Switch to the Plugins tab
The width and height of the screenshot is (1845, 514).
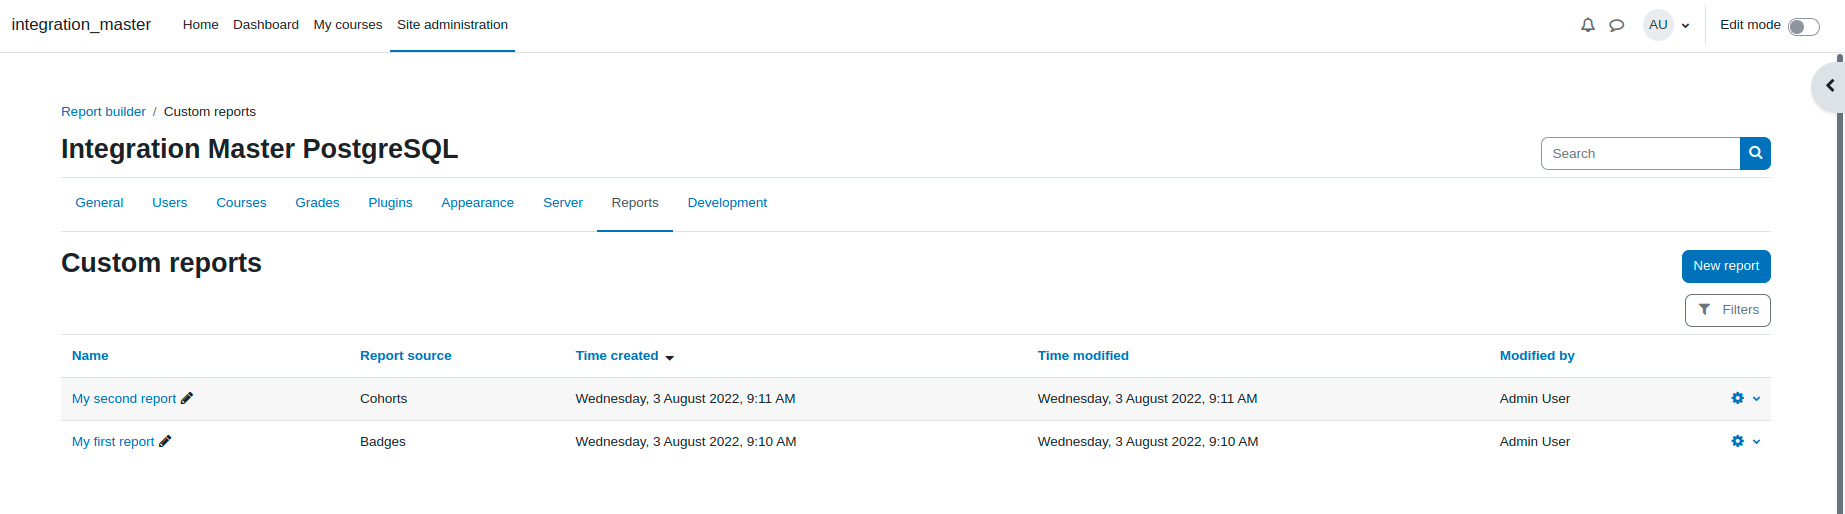click(x=390, y=203)
